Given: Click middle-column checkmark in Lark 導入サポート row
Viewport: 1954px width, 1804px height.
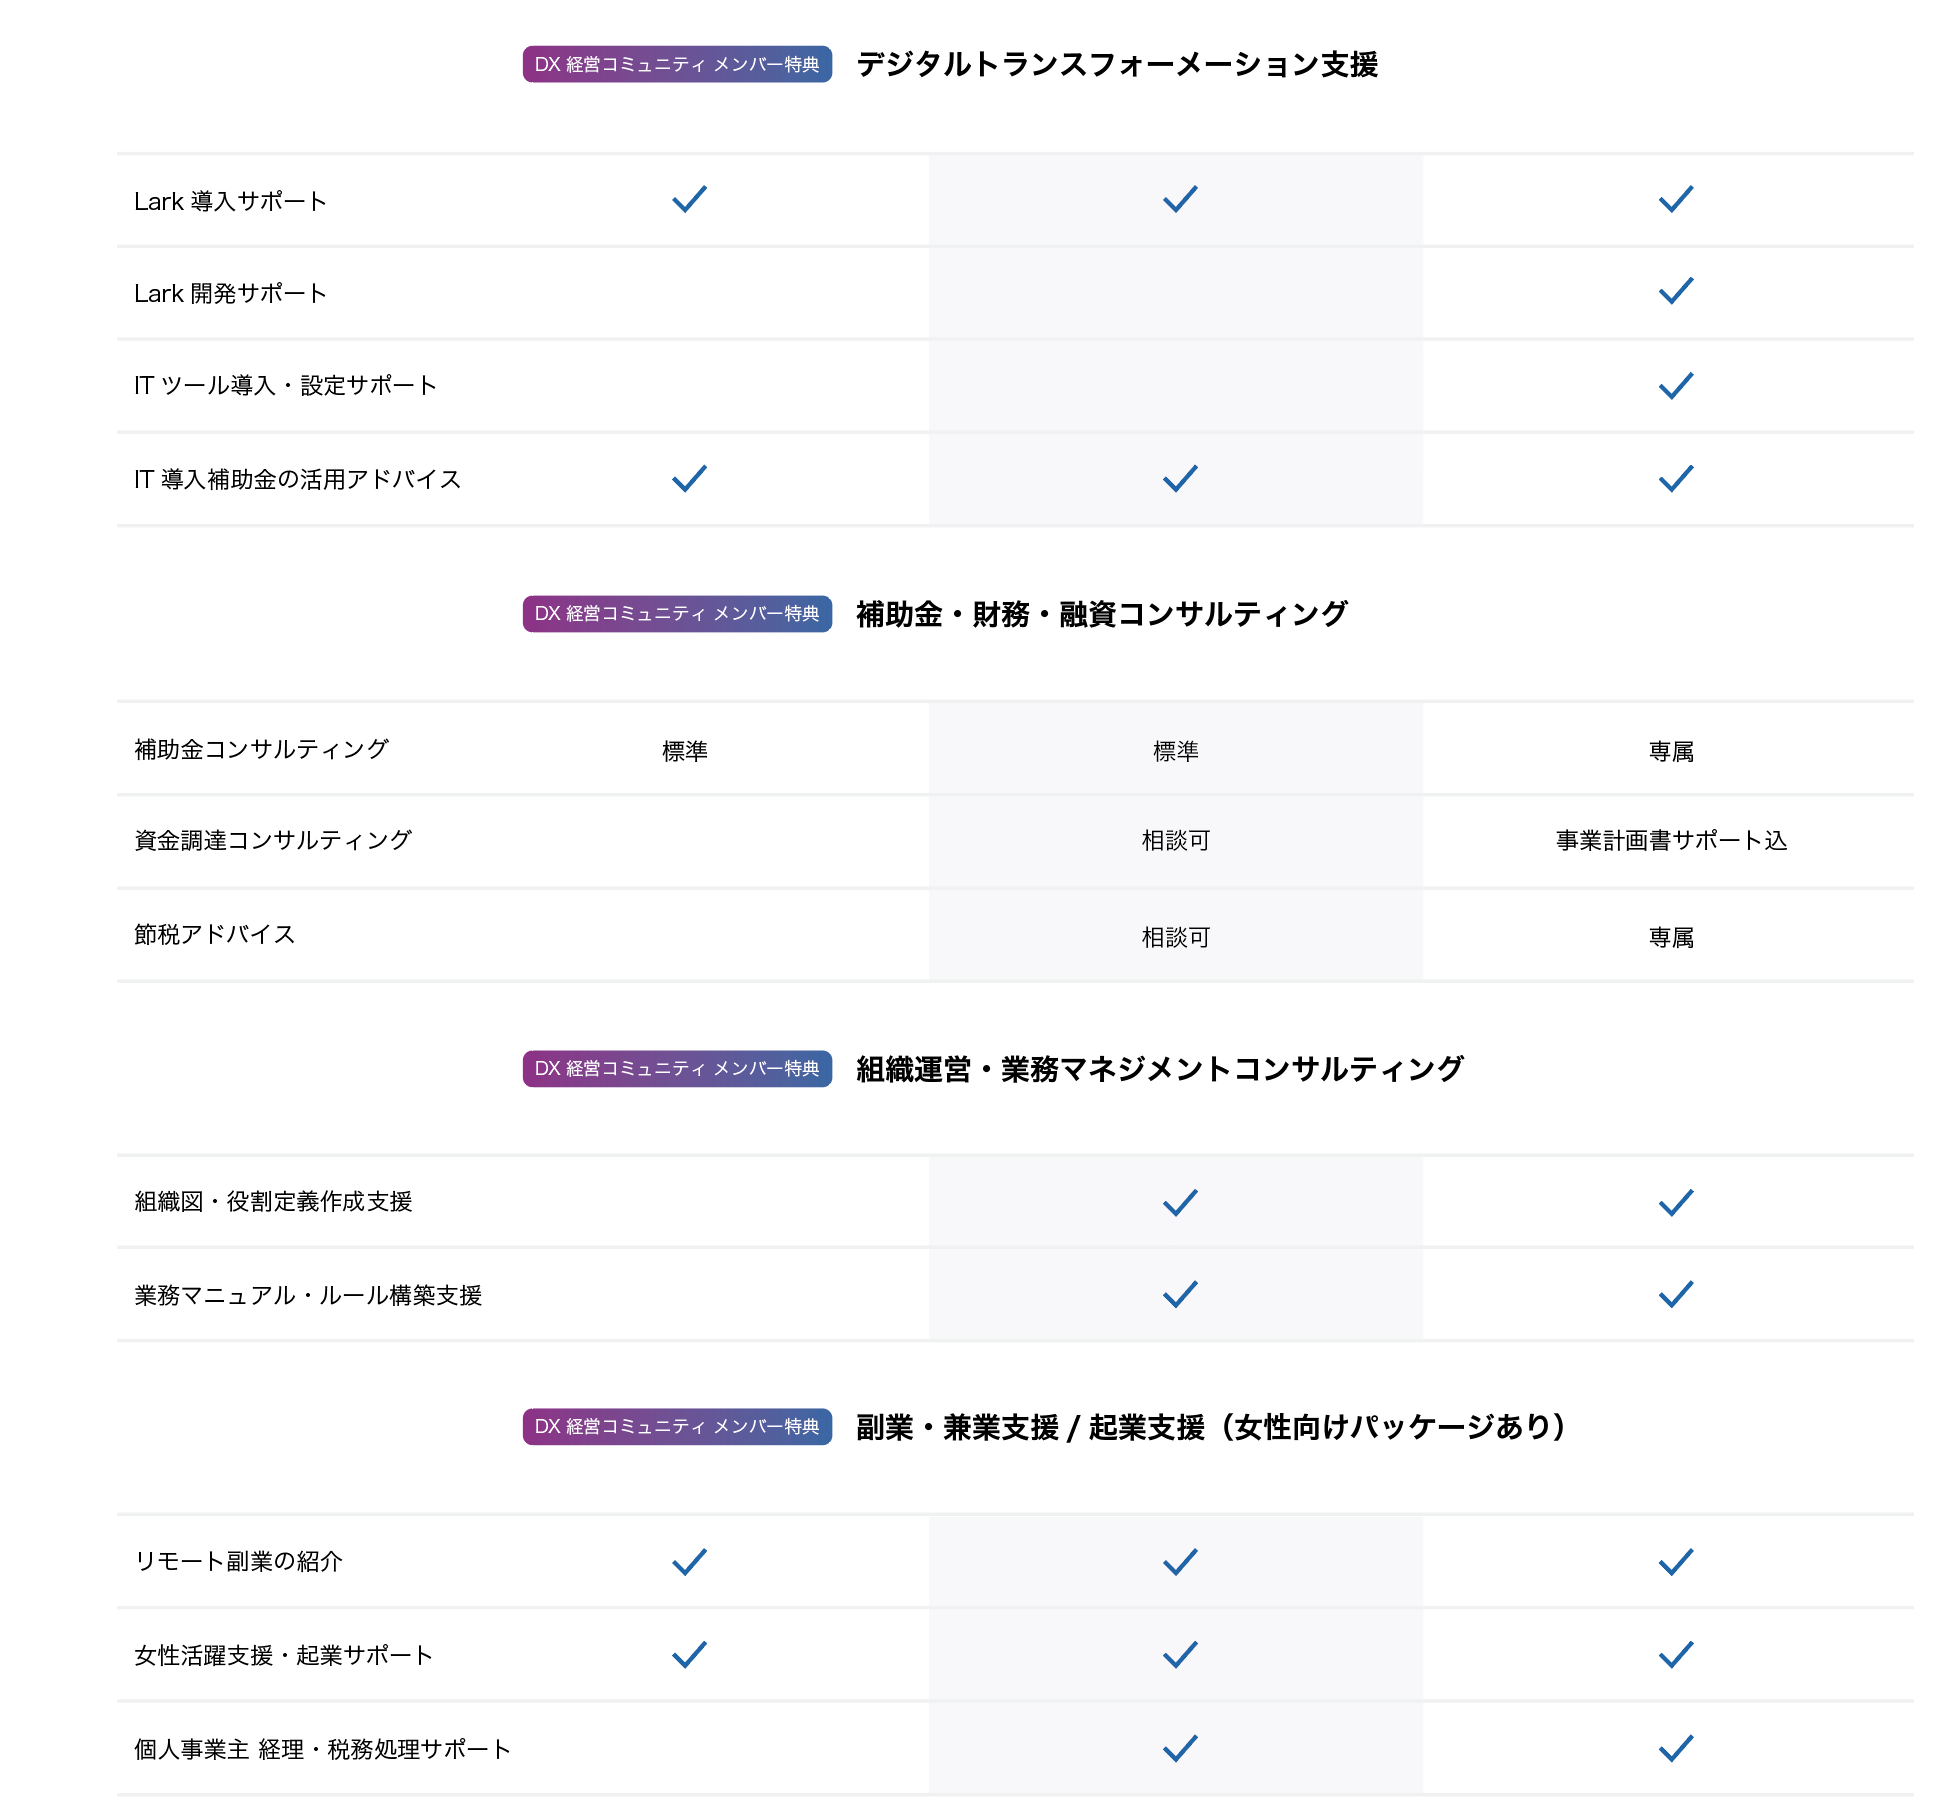Looking at the screenshot, I should click(x=1180, y=199).
